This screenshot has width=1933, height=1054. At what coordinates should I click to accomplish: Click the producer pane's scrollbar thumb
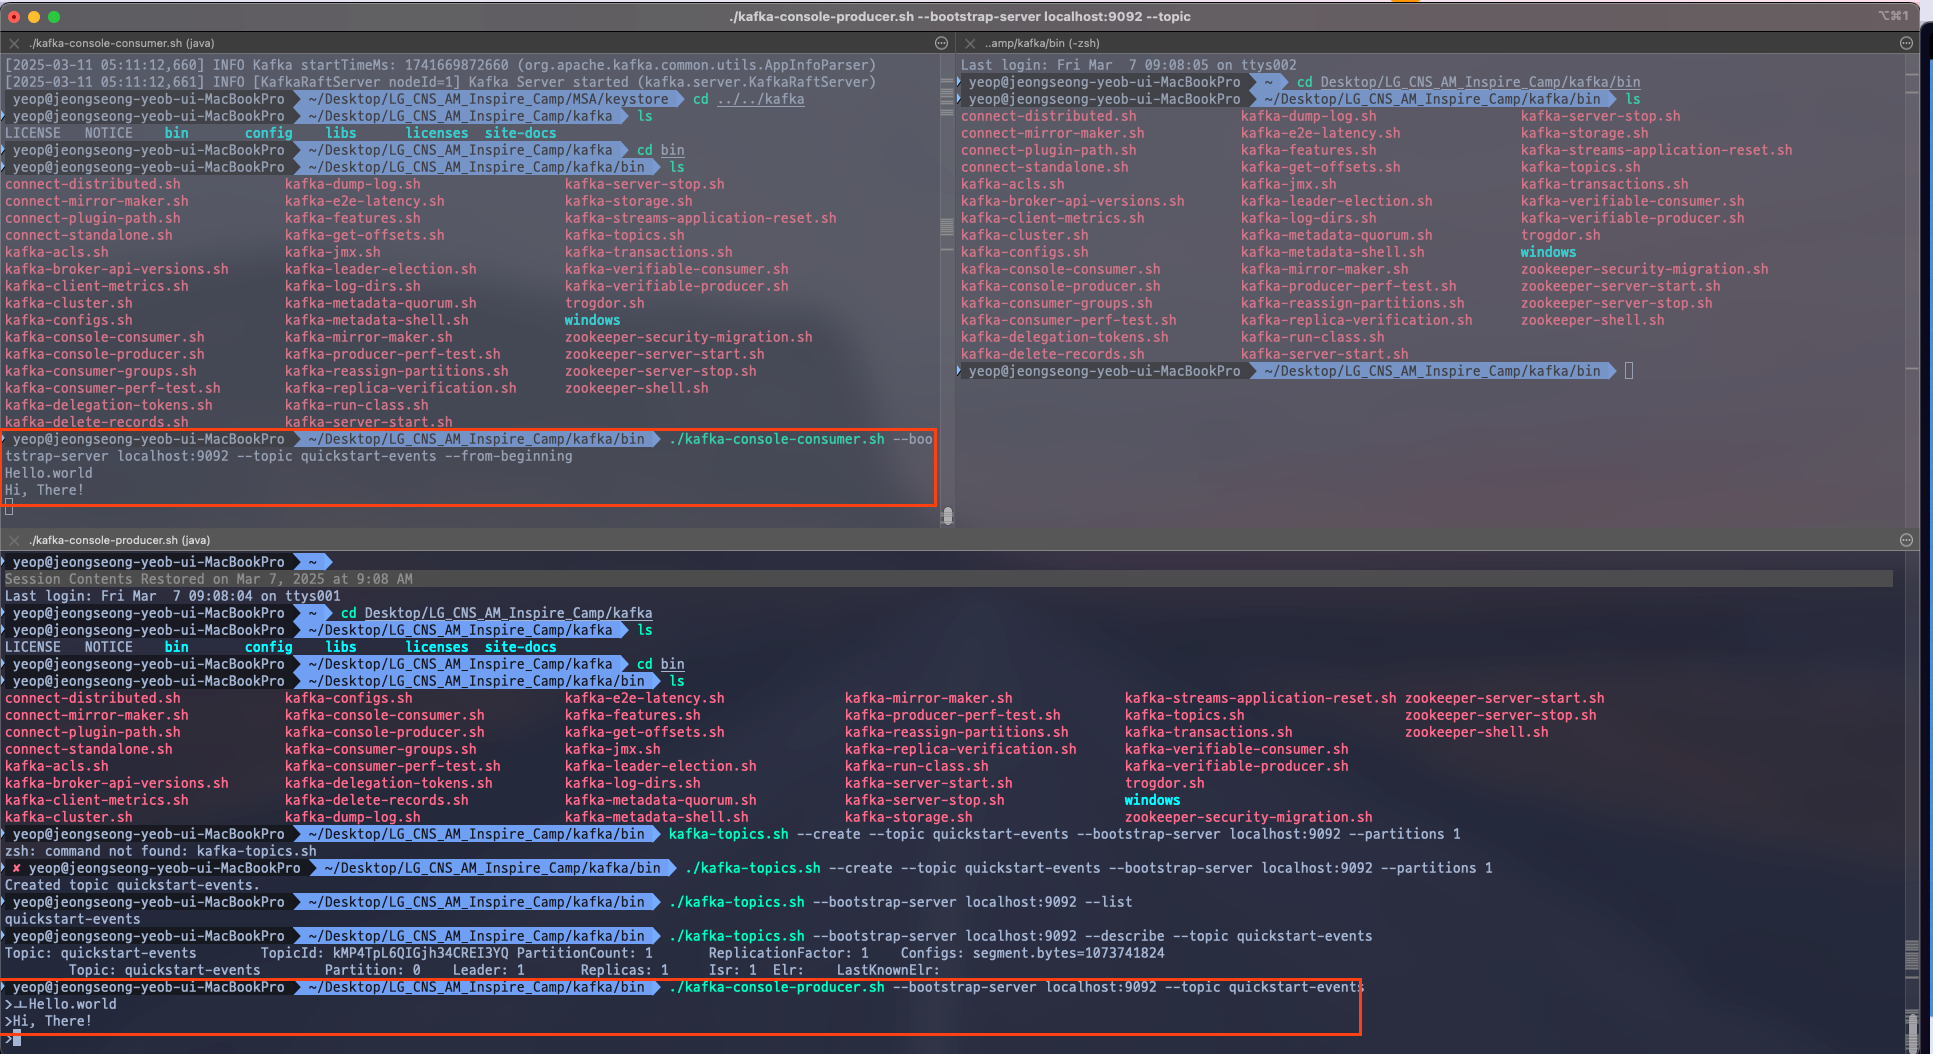tap(1912, 1033)
